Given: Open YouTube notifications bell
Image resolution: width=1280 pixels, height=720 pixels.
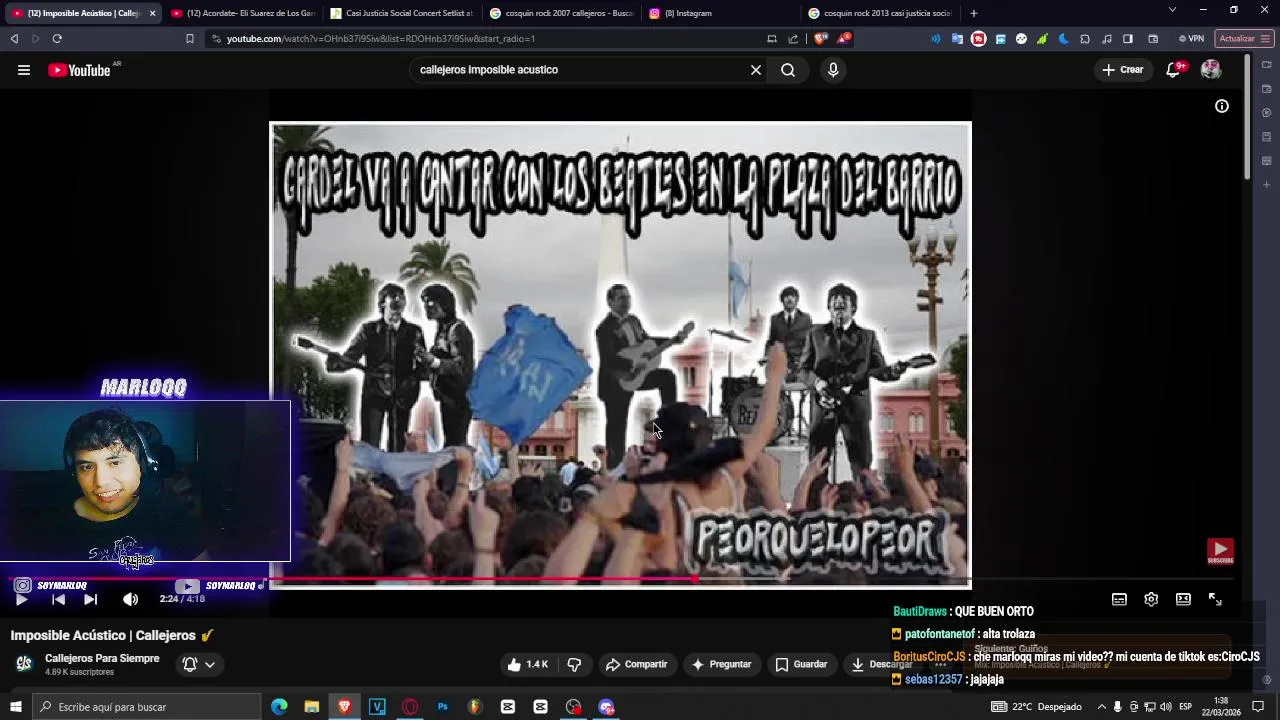Looking at the screenshot, I should [1174, 70].
